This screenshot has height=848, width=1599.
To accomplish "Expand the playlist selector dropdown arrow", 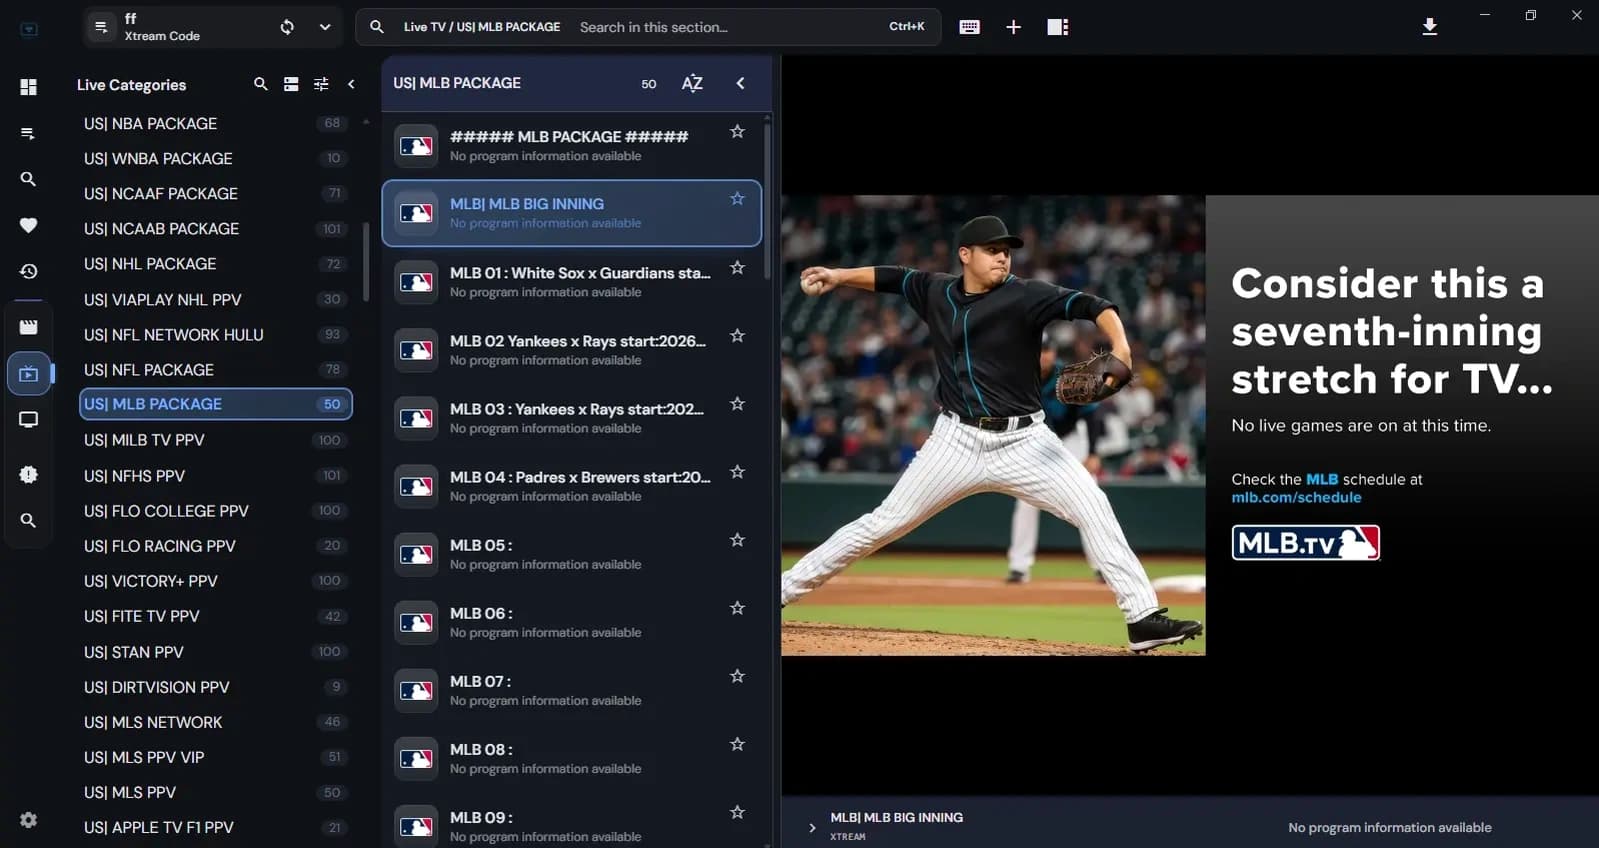I will [x=325, y=27].
